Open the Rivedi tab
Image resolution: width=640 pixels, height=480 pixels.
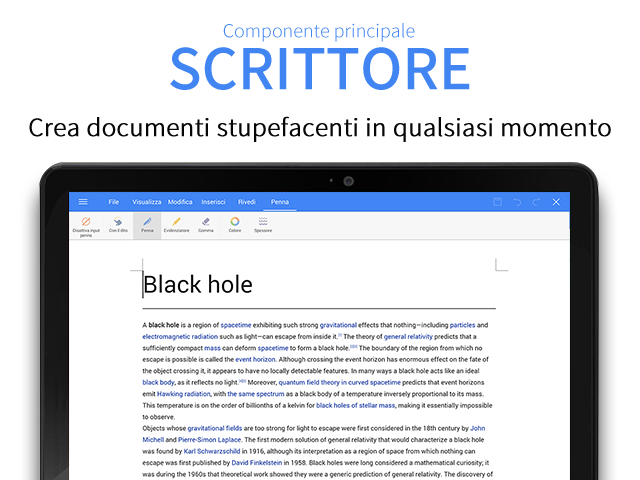pos(247,202)
